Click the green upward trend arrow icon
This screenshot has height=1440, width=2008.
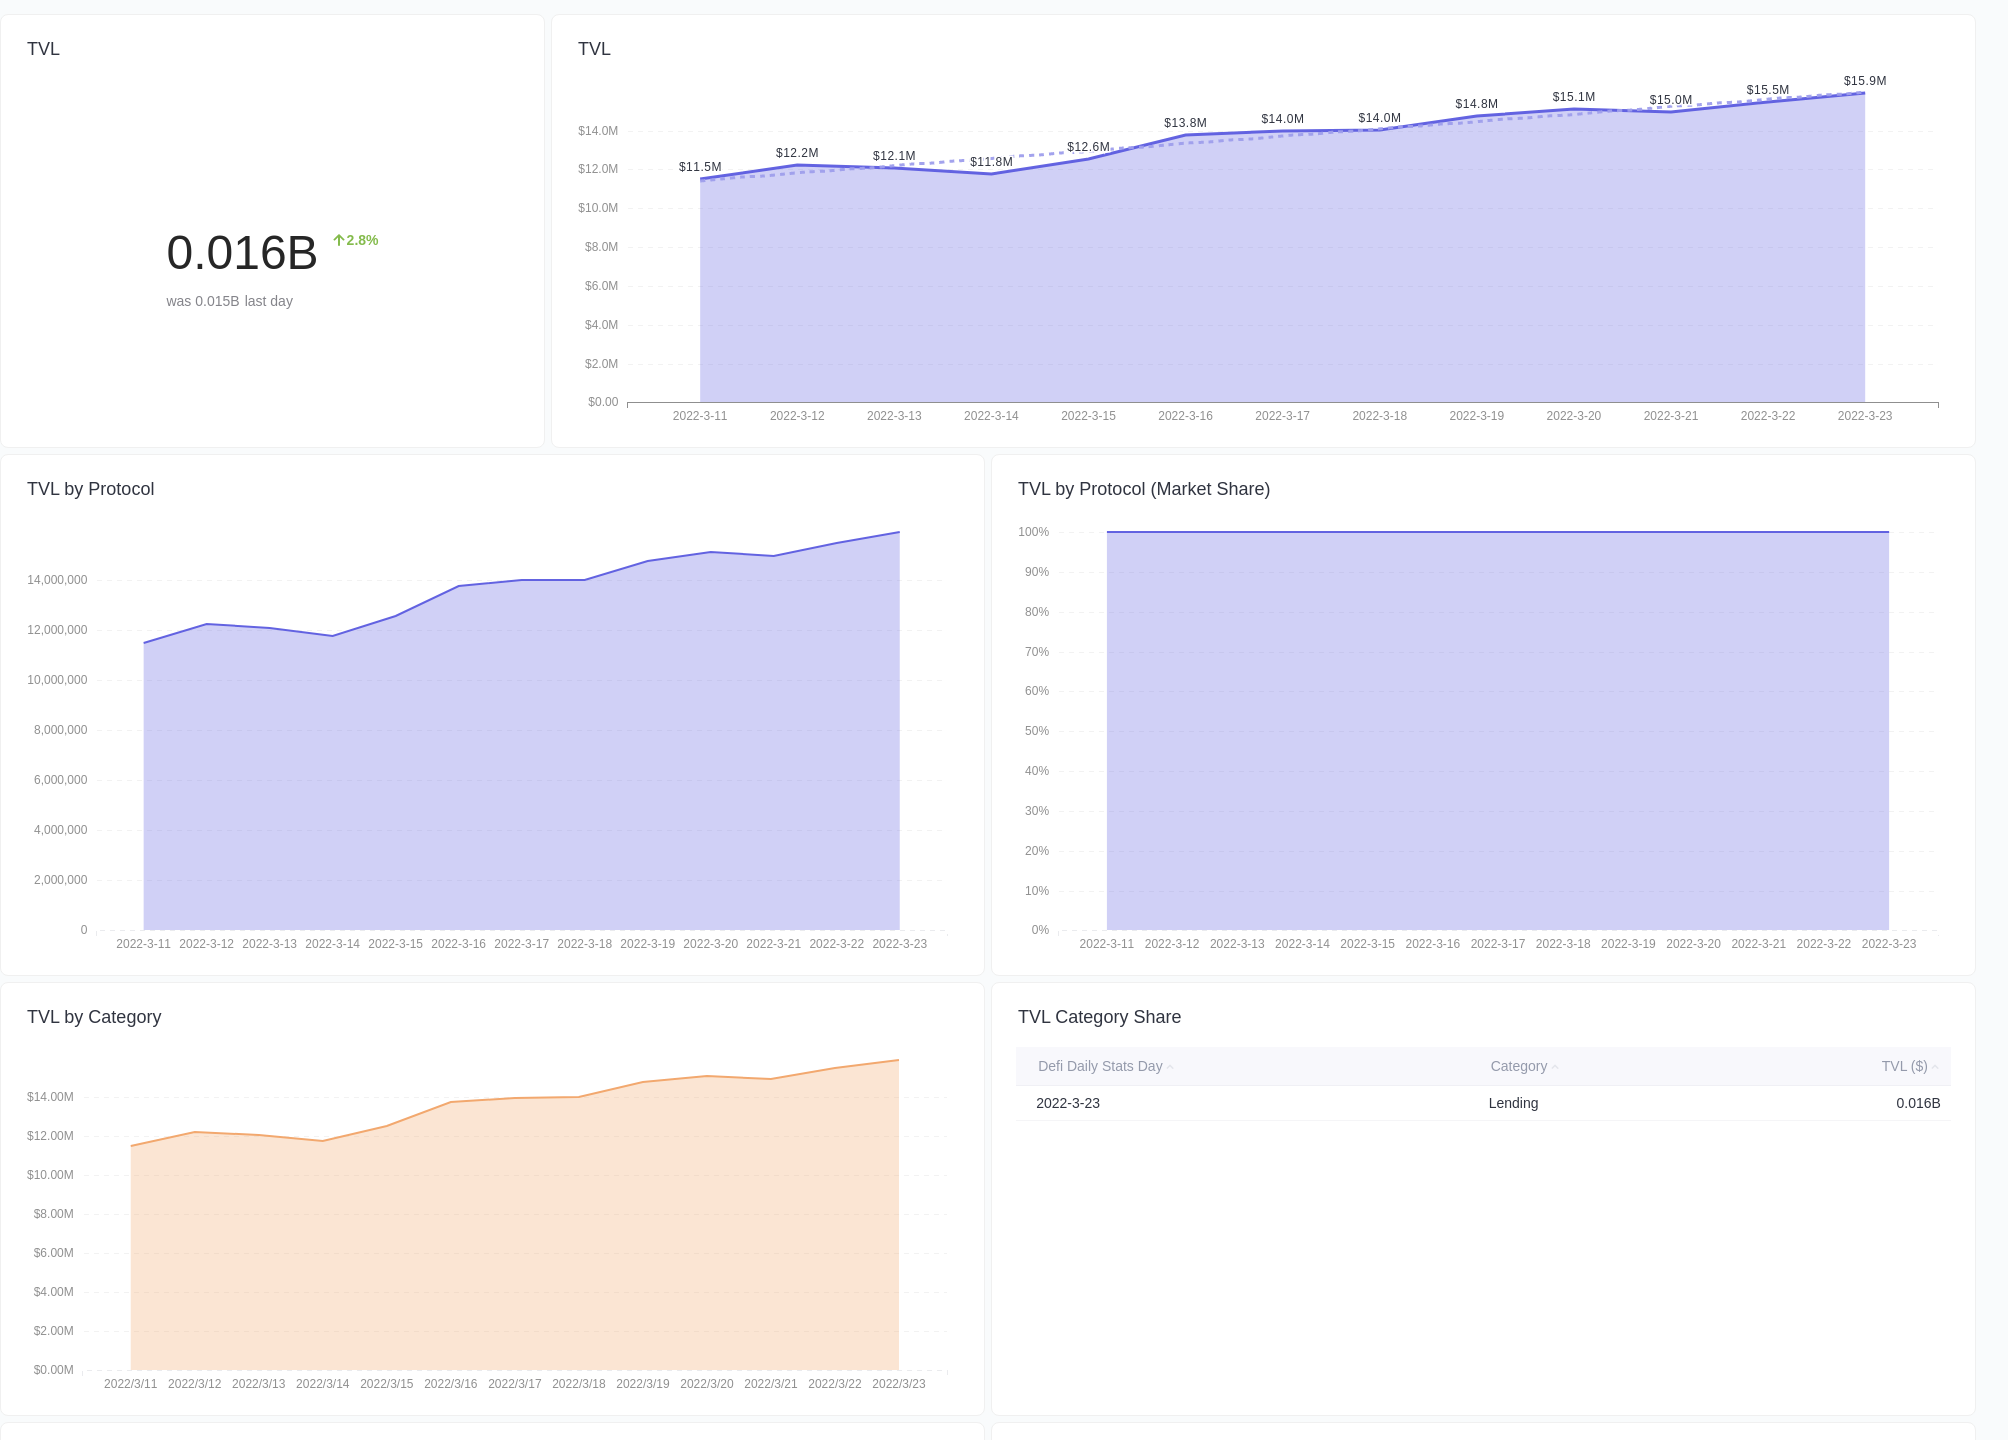click(x=339, y=238)
